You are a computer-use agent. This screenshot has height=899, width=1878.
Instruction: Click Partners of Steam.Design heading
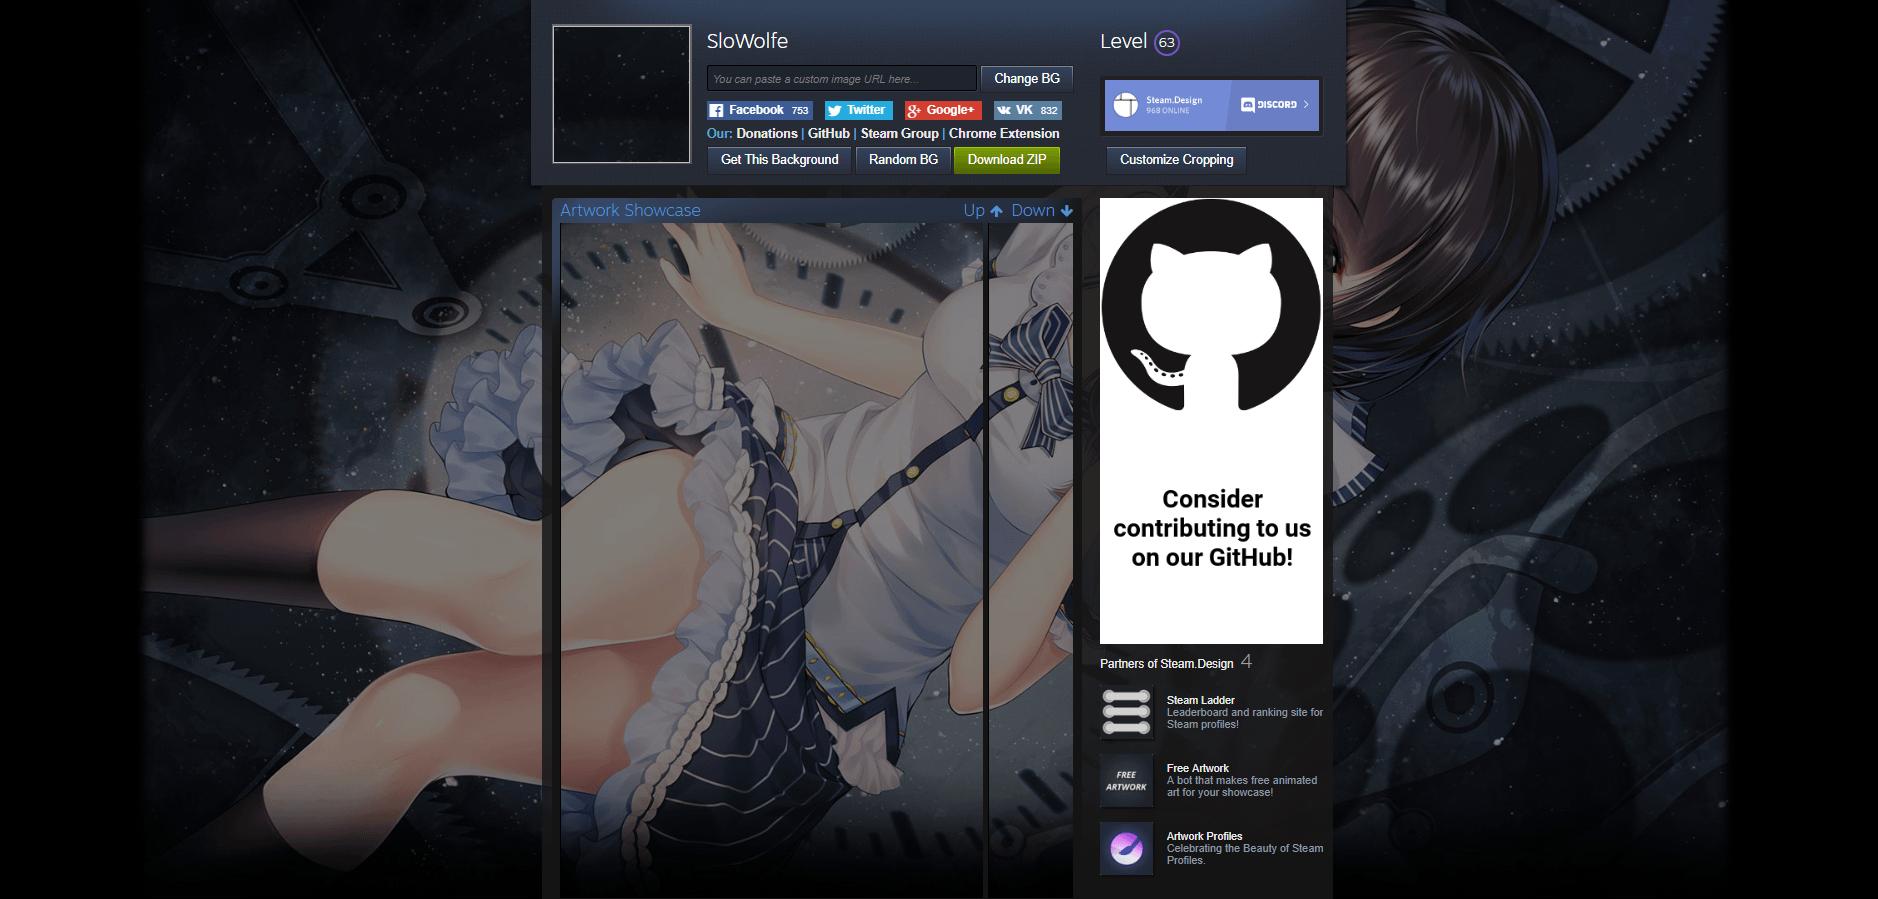(x=1166, y=663)
